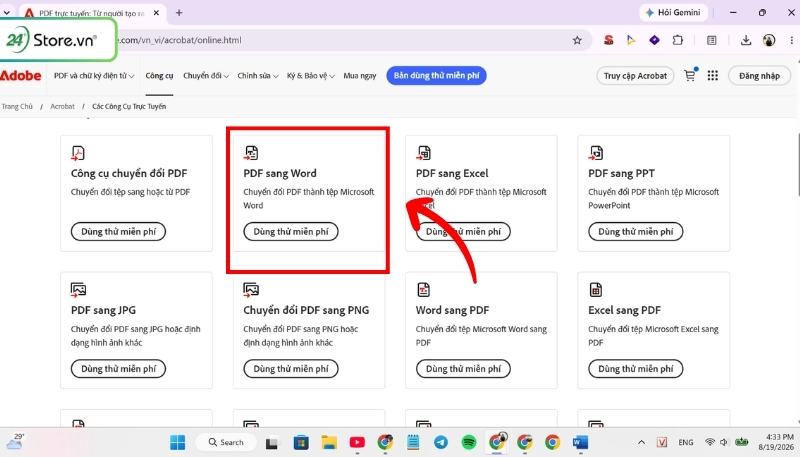The height and width of the screenshot is (457, 800).
Task: Open the Chrome three-dot menu
Action: 791,40
